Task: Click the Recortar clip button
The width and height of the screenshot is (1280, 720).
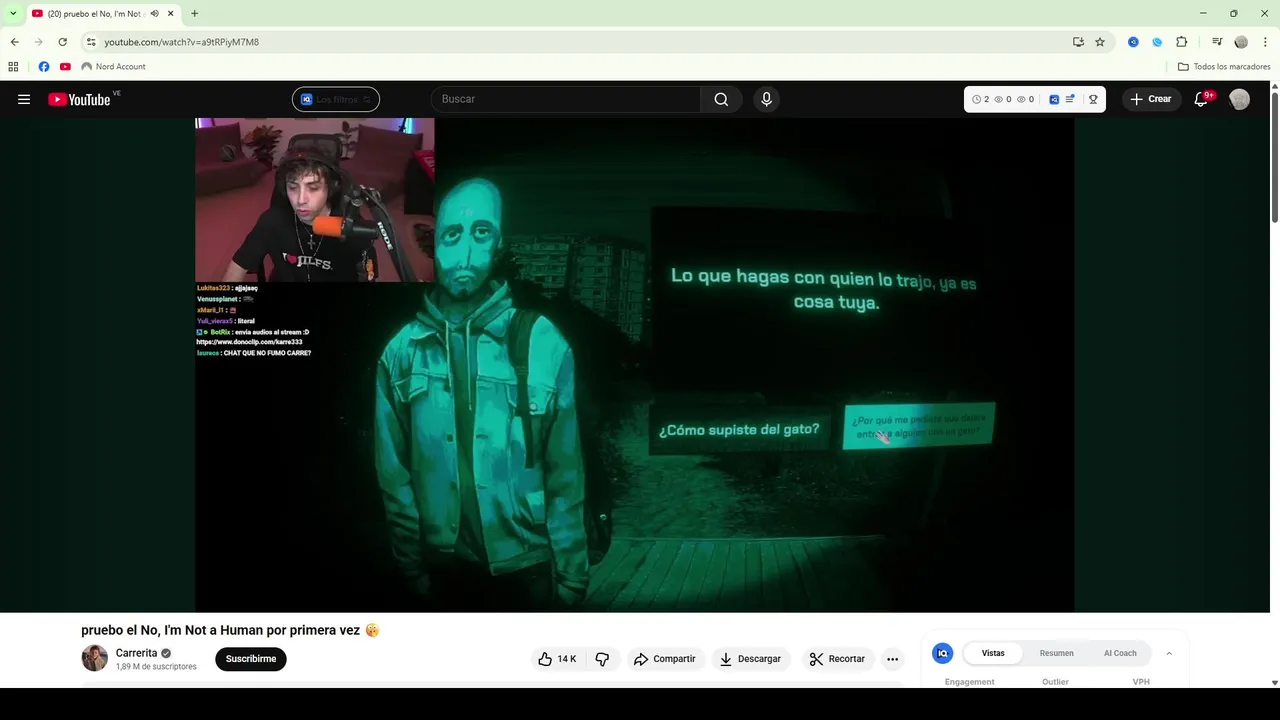Action: [x=837, y=659]
